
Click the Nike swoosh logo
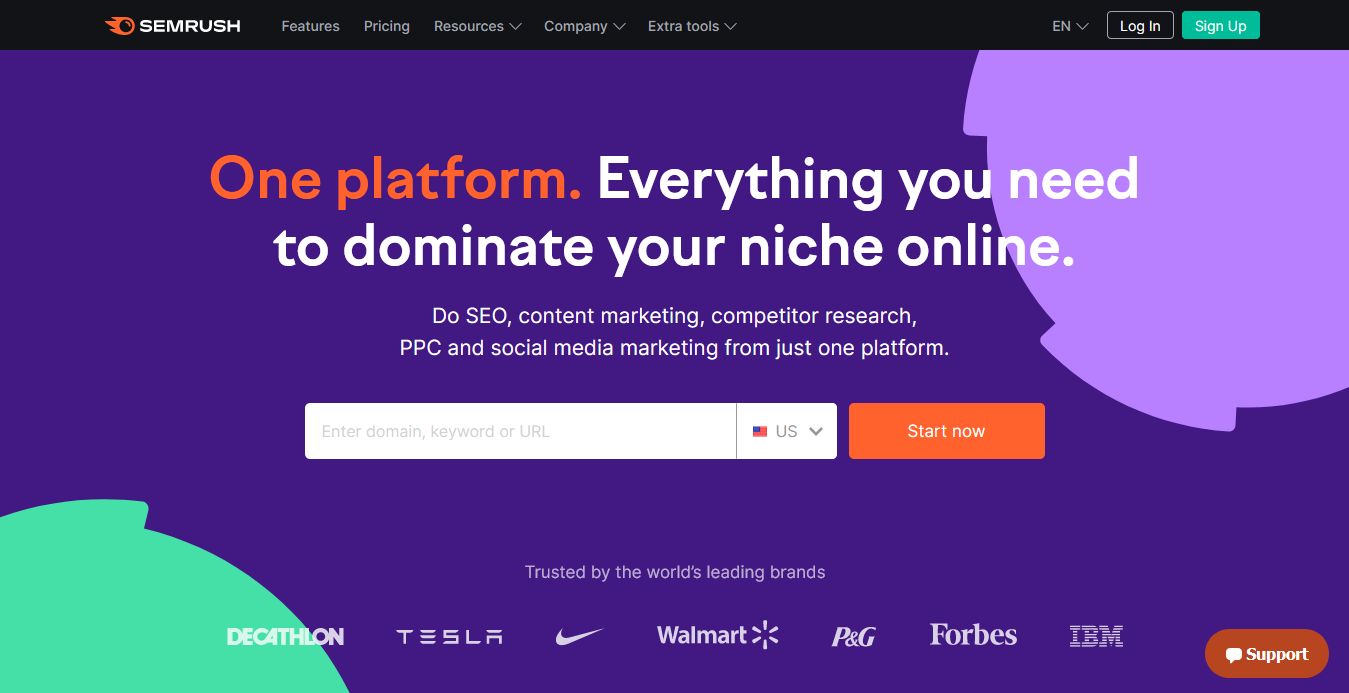pyautogui.click(x=580, y=636)
